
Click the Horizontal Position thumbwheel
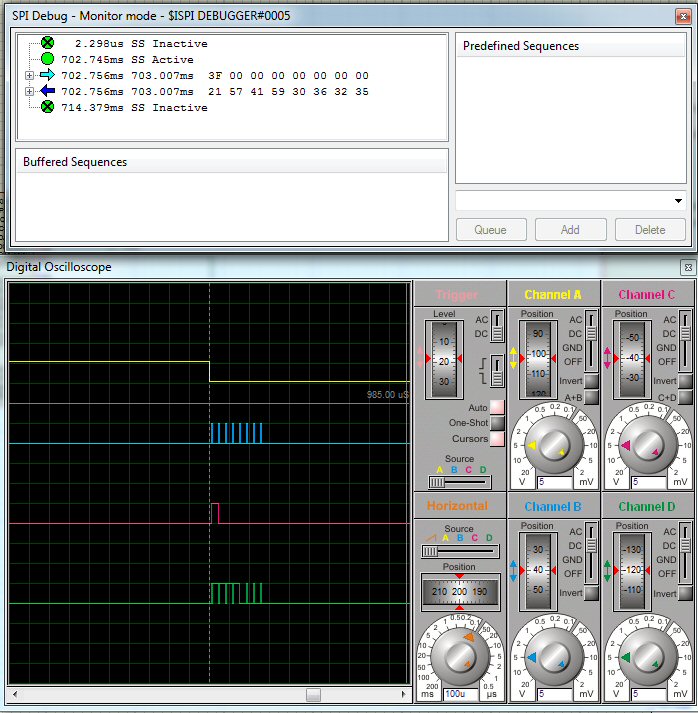[x=459, y=591]
